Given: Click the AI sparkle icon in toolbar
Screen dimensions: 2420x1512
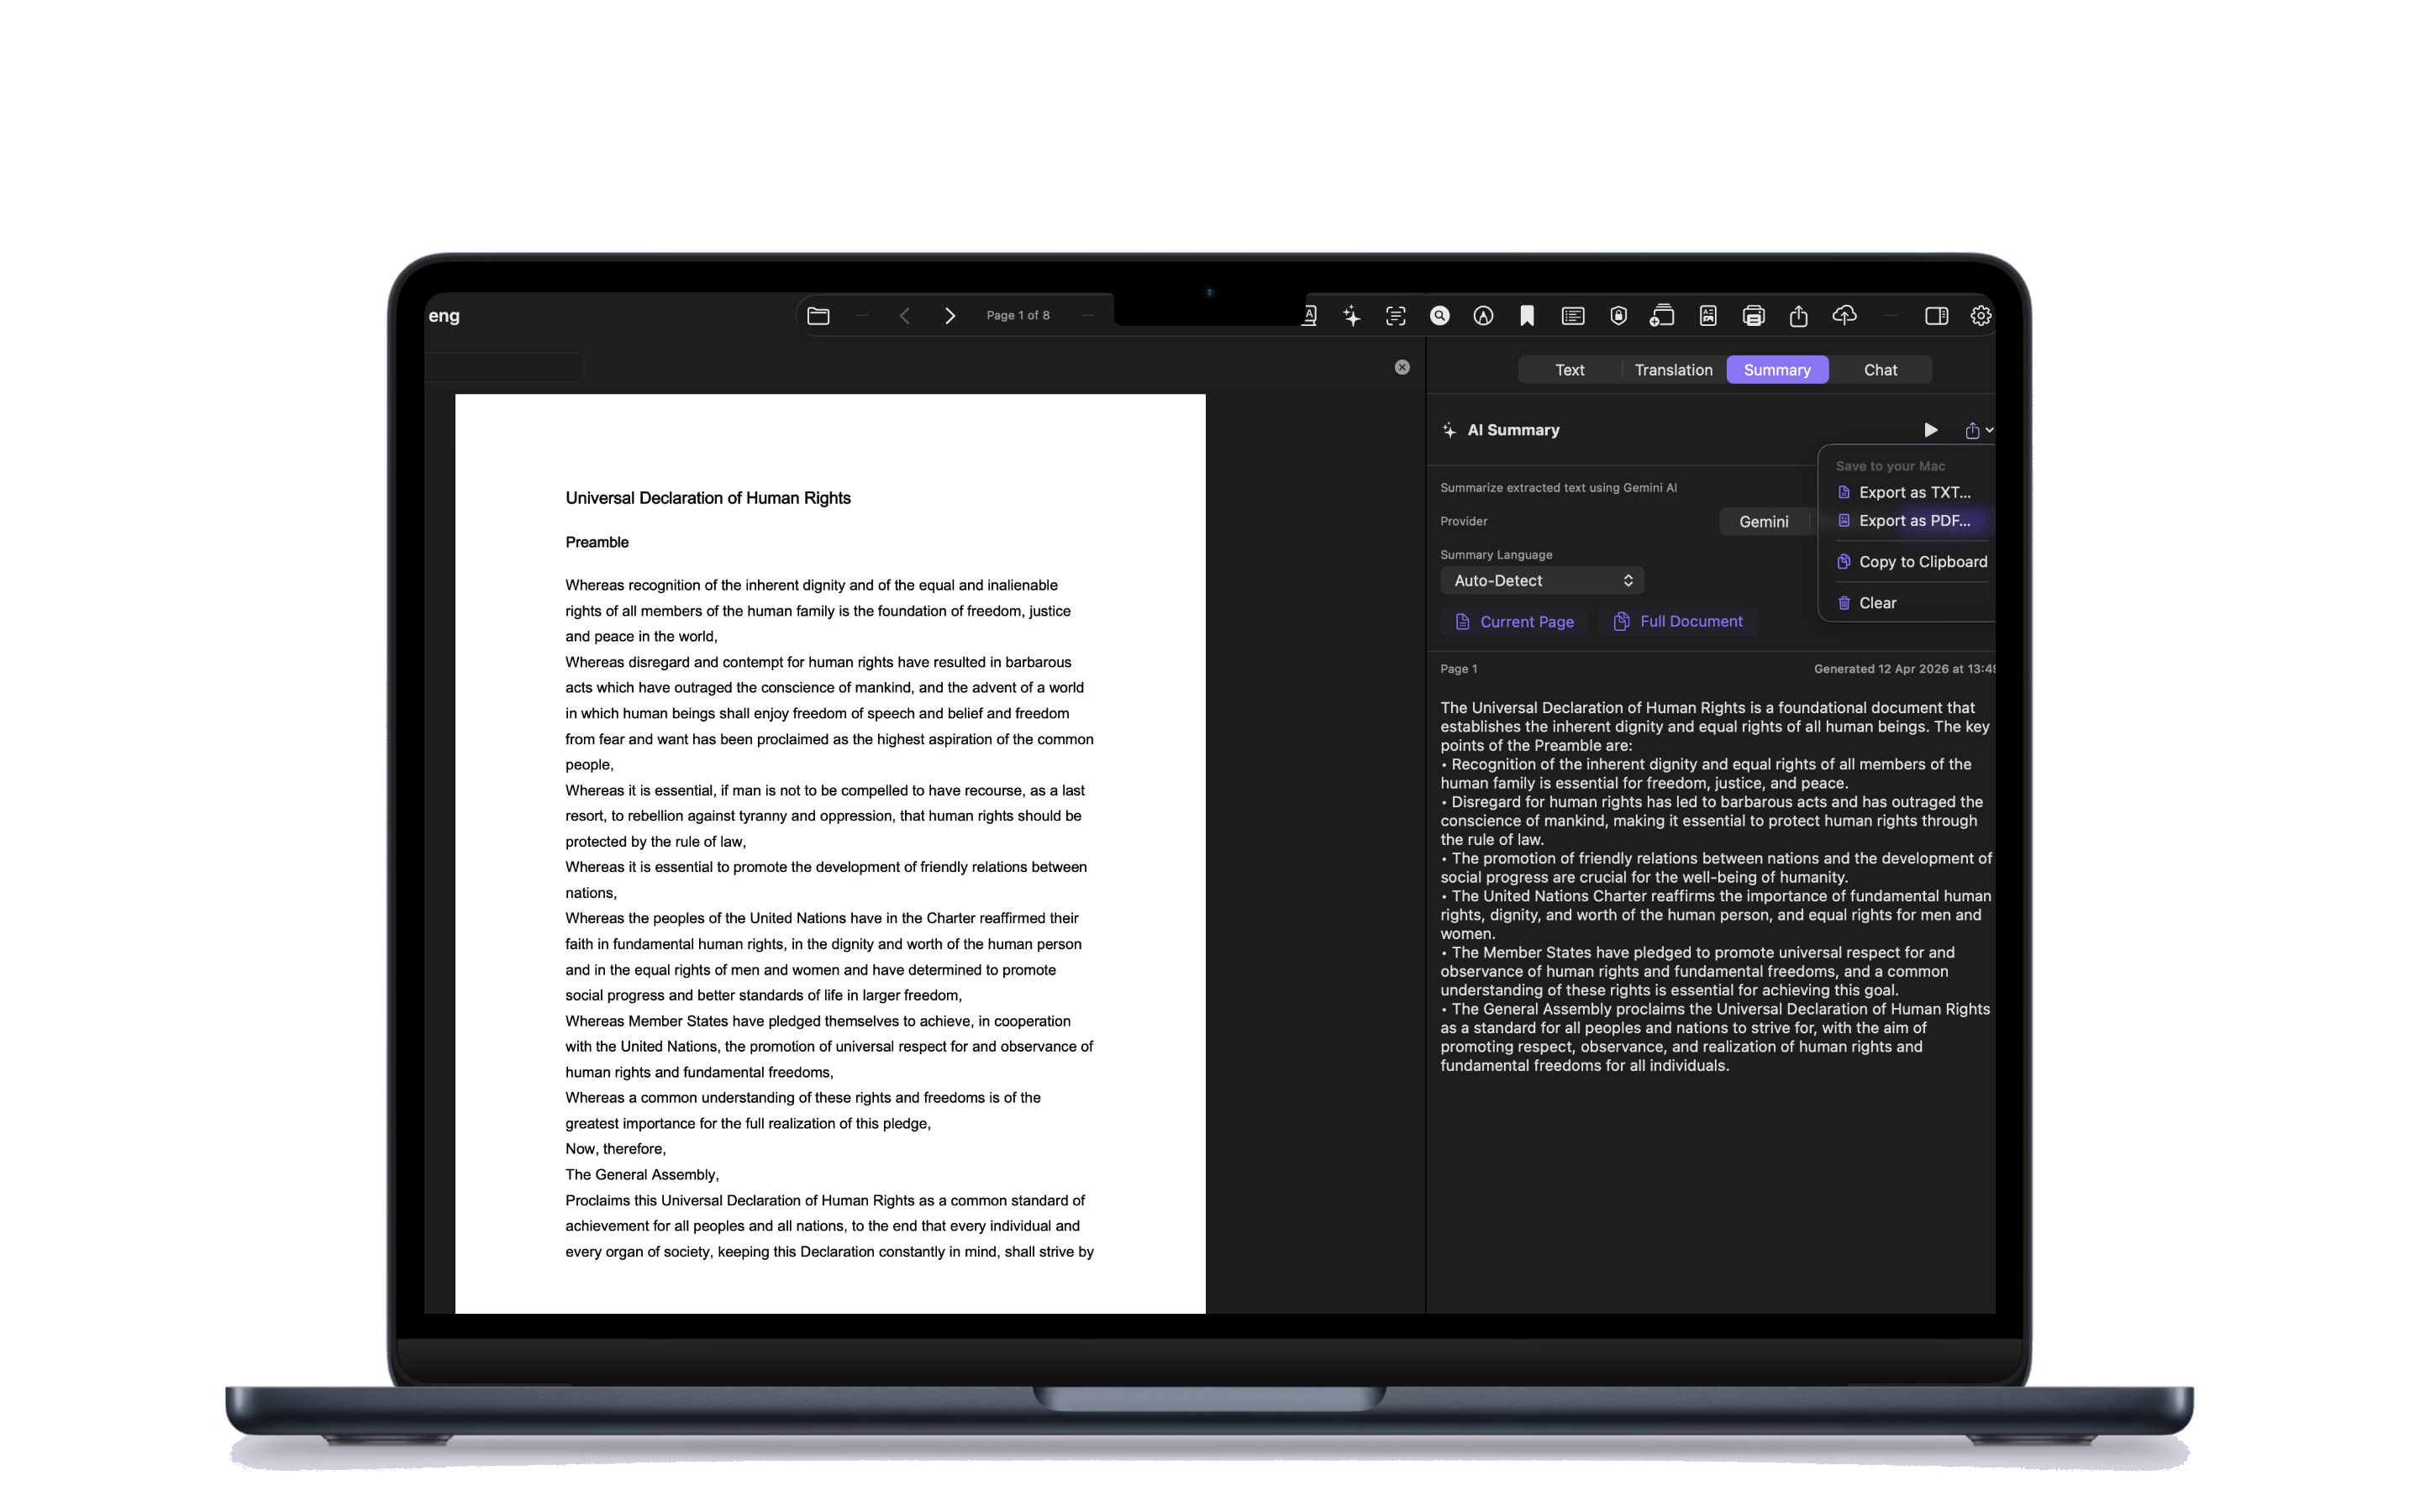Looking at the screenshot, I should point(1351,316).
